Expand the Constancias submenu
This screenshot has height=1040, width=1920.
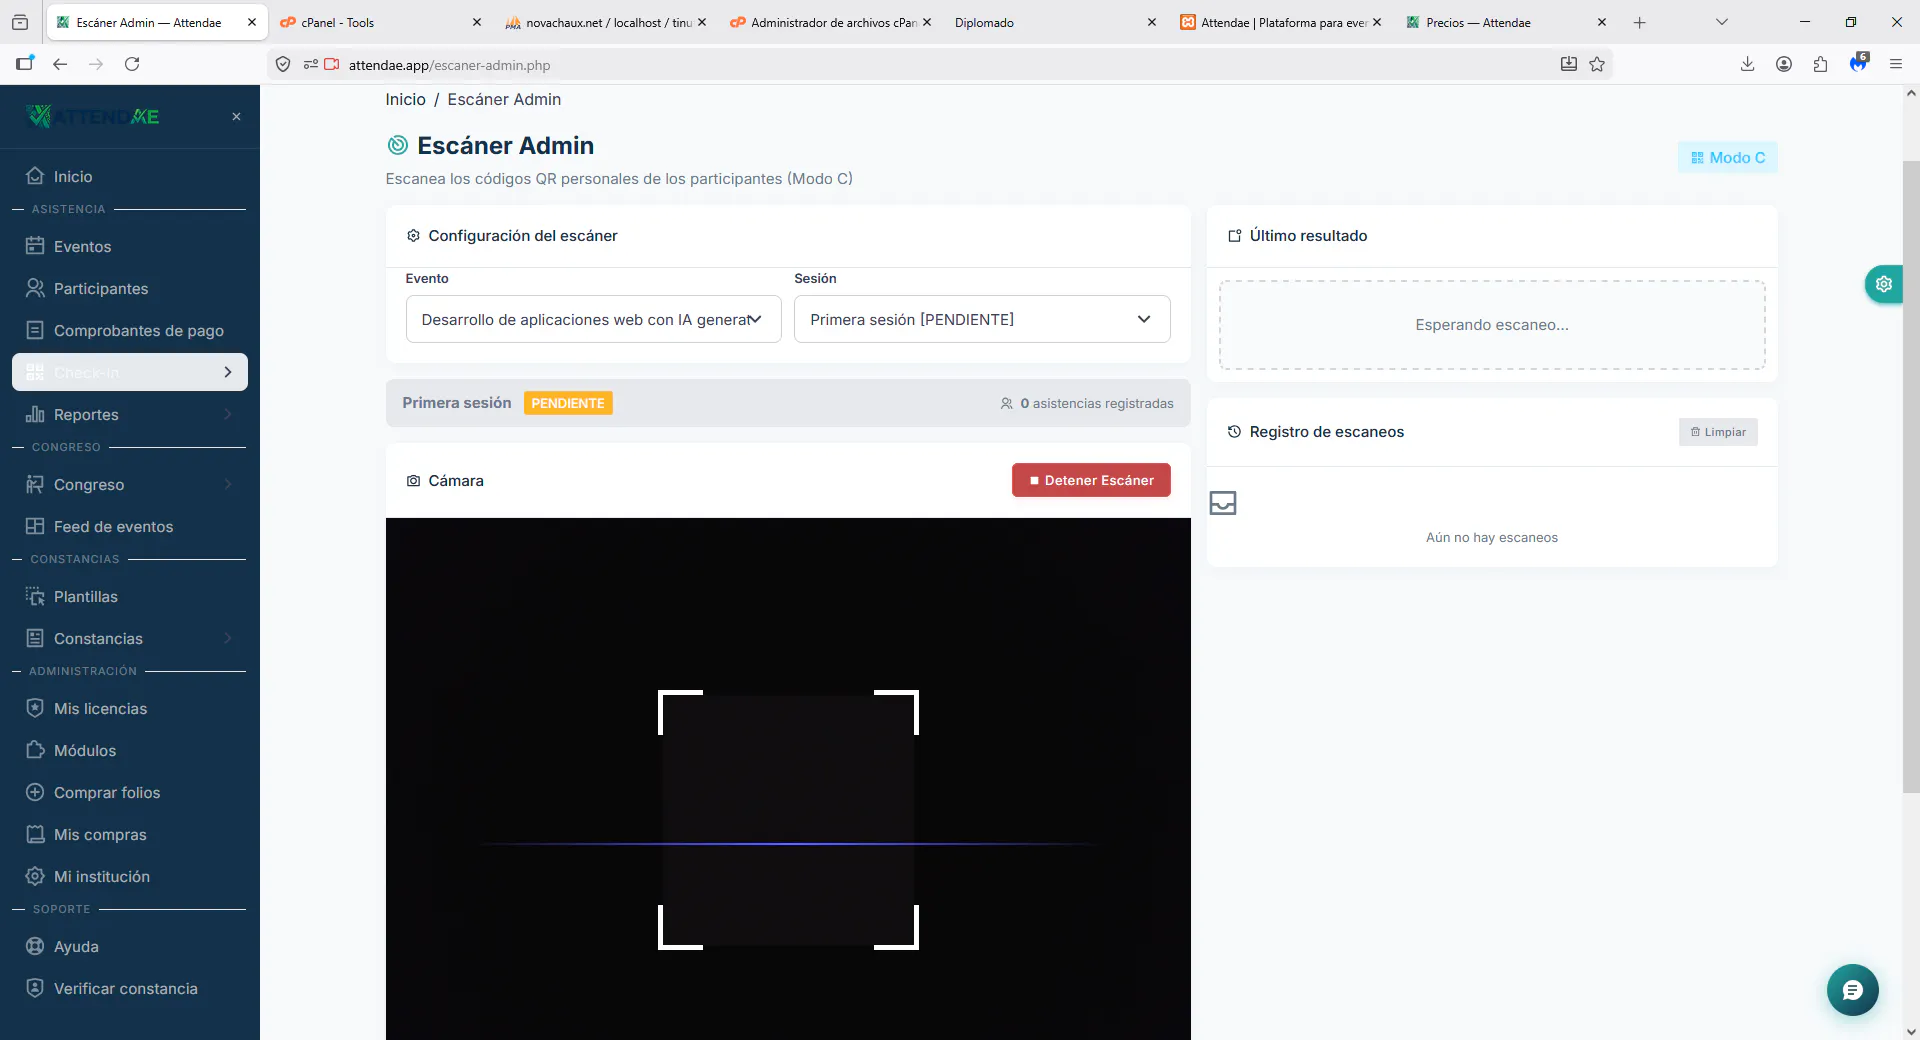[x=130, y=638]
